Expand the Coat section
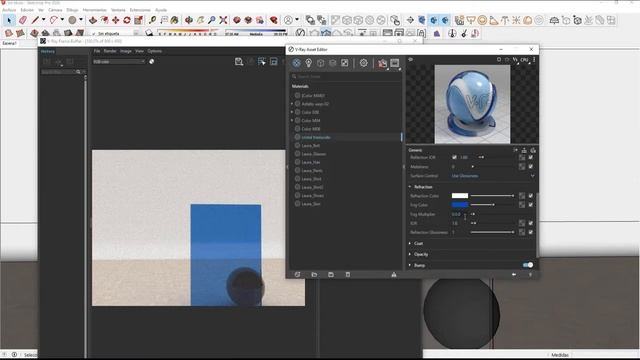 point(410,243)
